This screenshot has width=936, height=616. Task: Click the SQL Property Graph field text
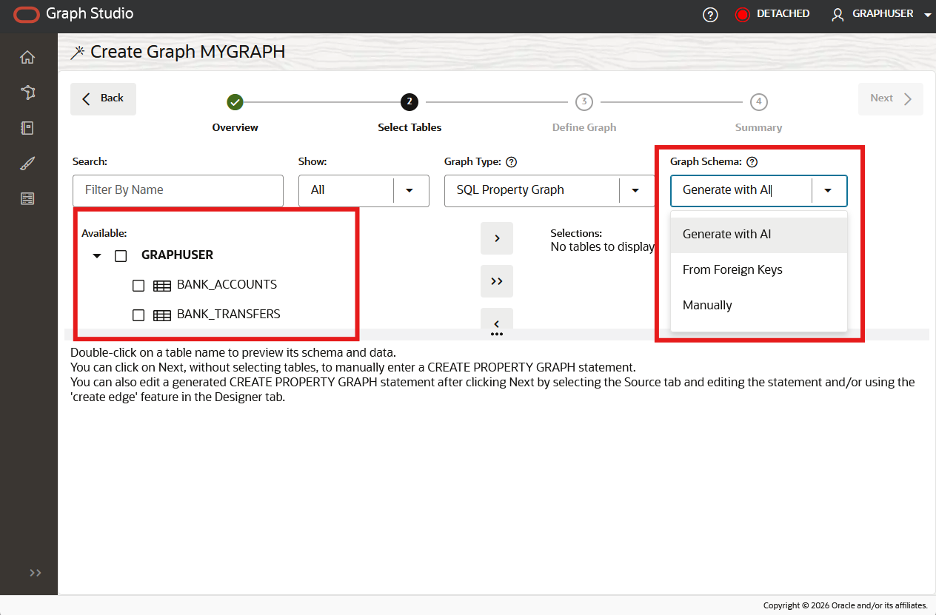pos(510,190)
